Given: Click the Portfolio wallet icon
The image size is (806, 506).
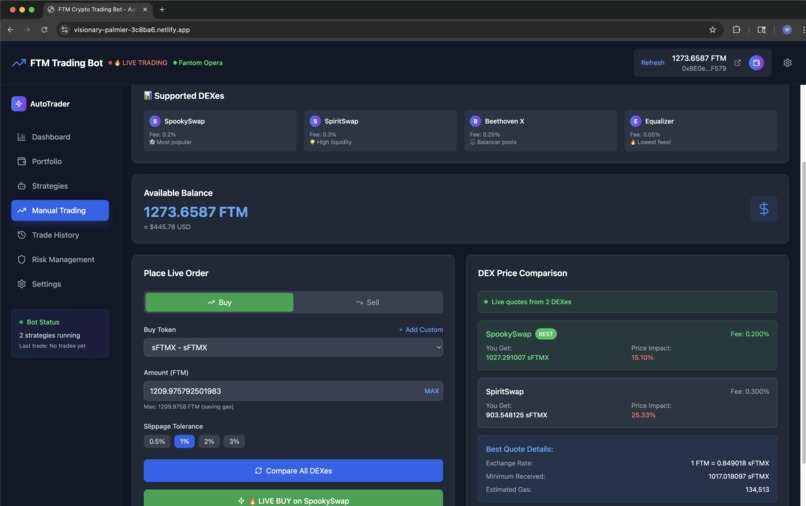Looking at the screenshot, I should (22, 161).
